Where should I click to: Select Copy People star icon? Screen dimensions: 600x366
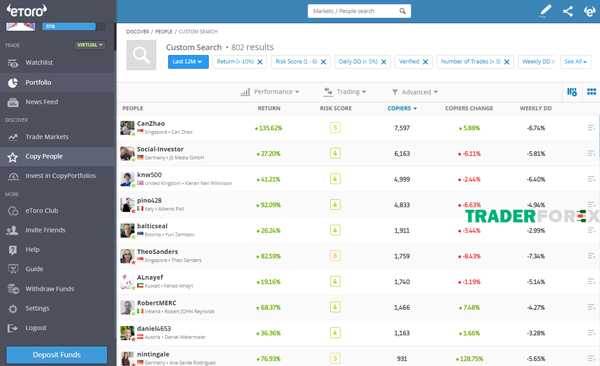click(13, 157)
